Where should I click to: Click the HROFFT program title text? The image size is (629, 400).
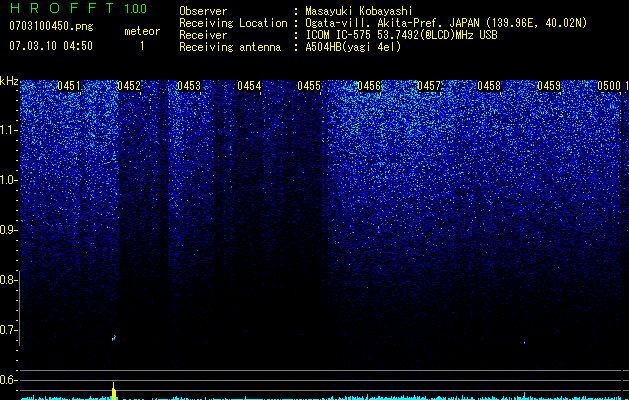click(x=62, y=8)
